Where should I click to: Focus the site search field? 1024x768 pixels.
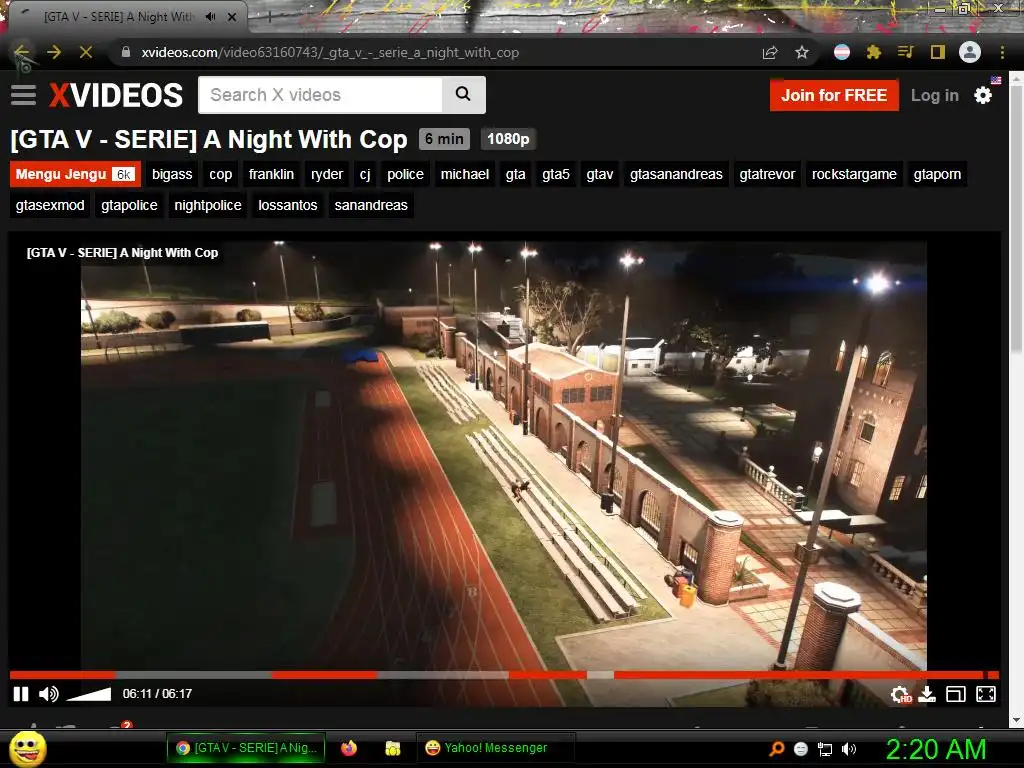(x=320, y=95)
